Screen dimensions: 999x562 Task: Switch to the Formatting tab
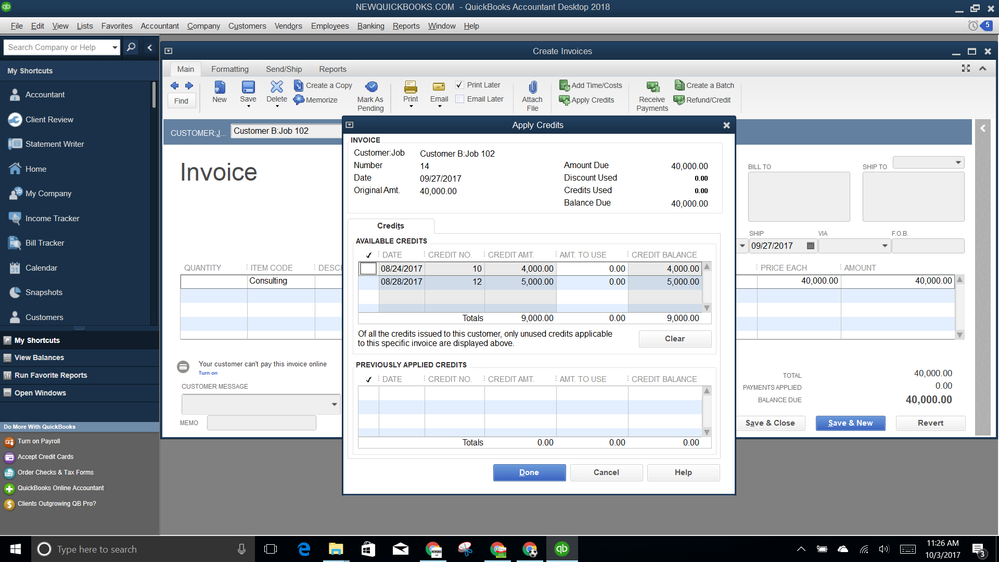tap(230, 69)
